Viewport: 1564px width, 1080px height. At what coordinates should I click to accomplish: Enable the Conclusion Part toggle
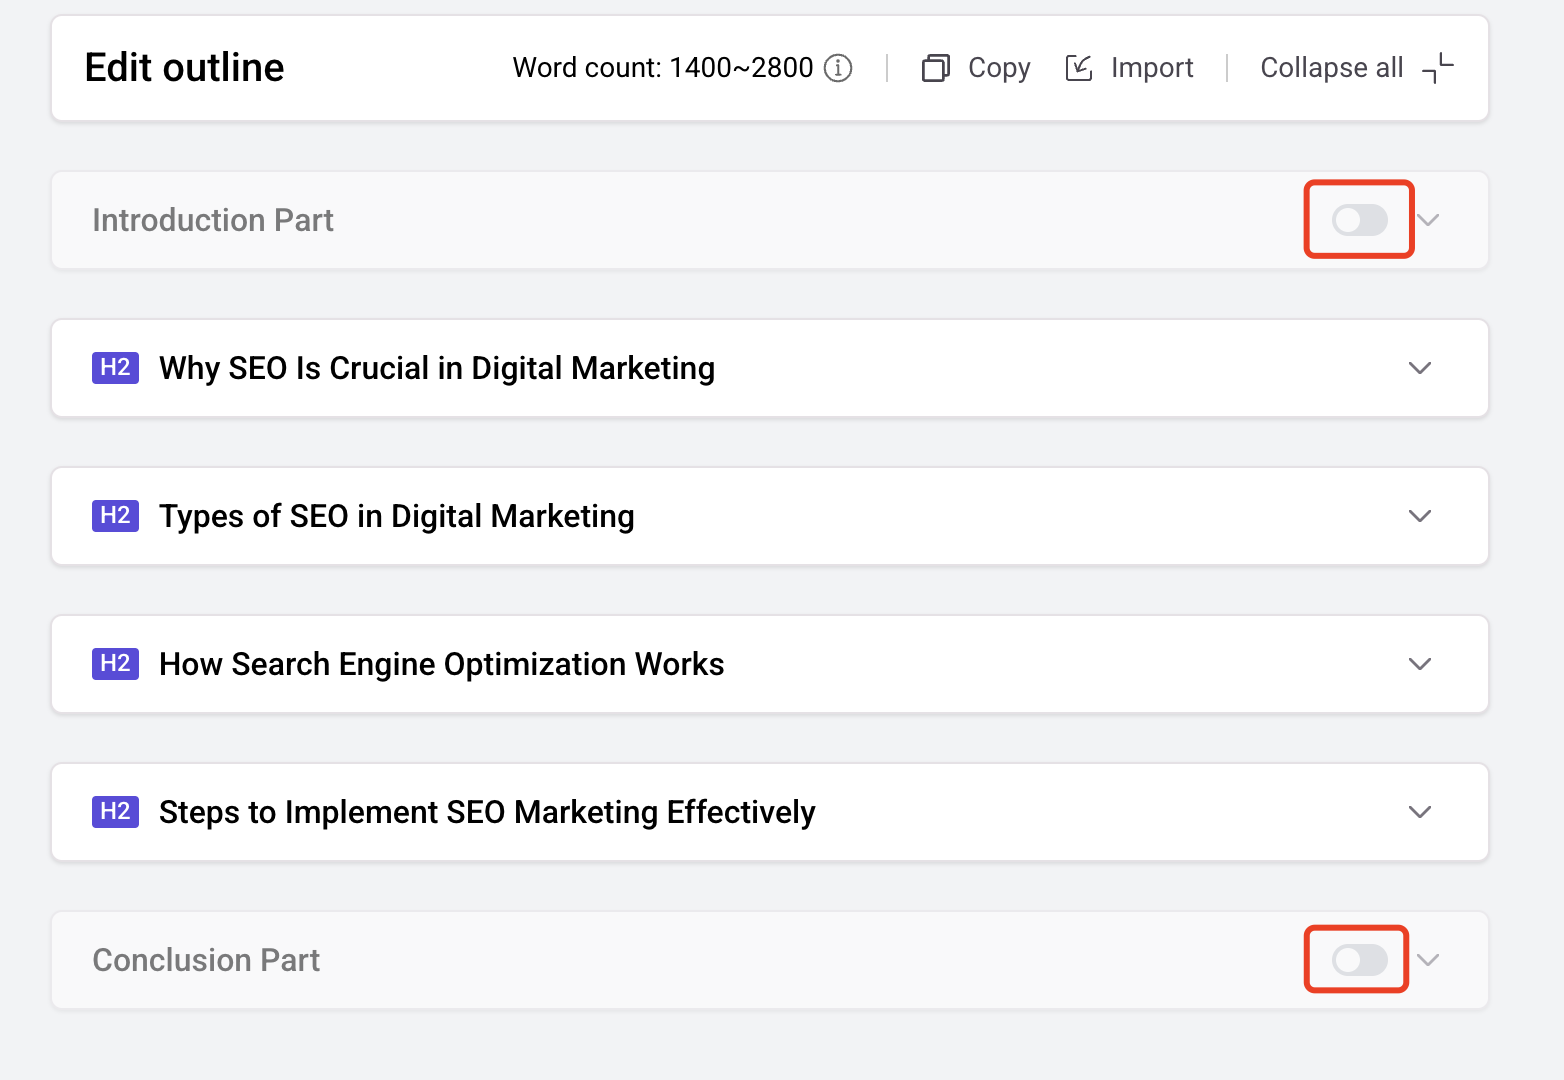(1360, 960)
